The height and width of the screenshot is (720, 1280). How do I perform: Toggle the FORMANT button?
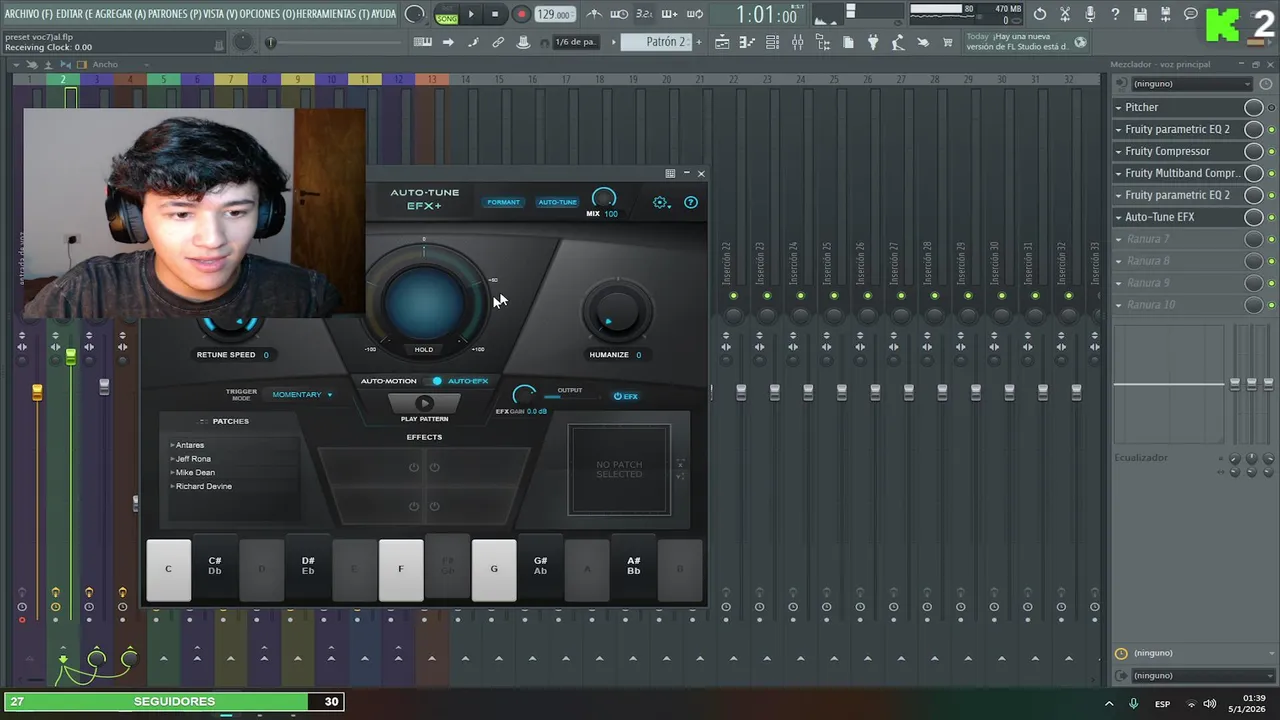[x=503, y=202]
